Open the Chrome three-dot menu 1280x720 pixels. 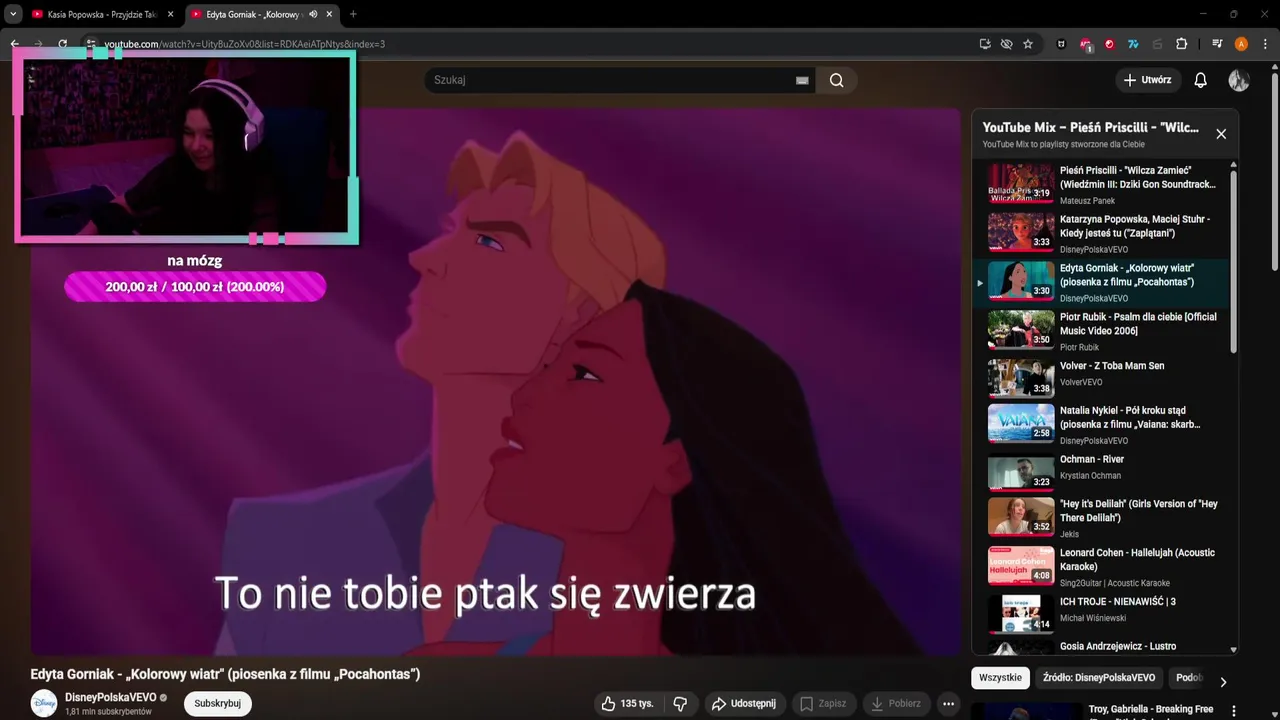point(1265,44)
